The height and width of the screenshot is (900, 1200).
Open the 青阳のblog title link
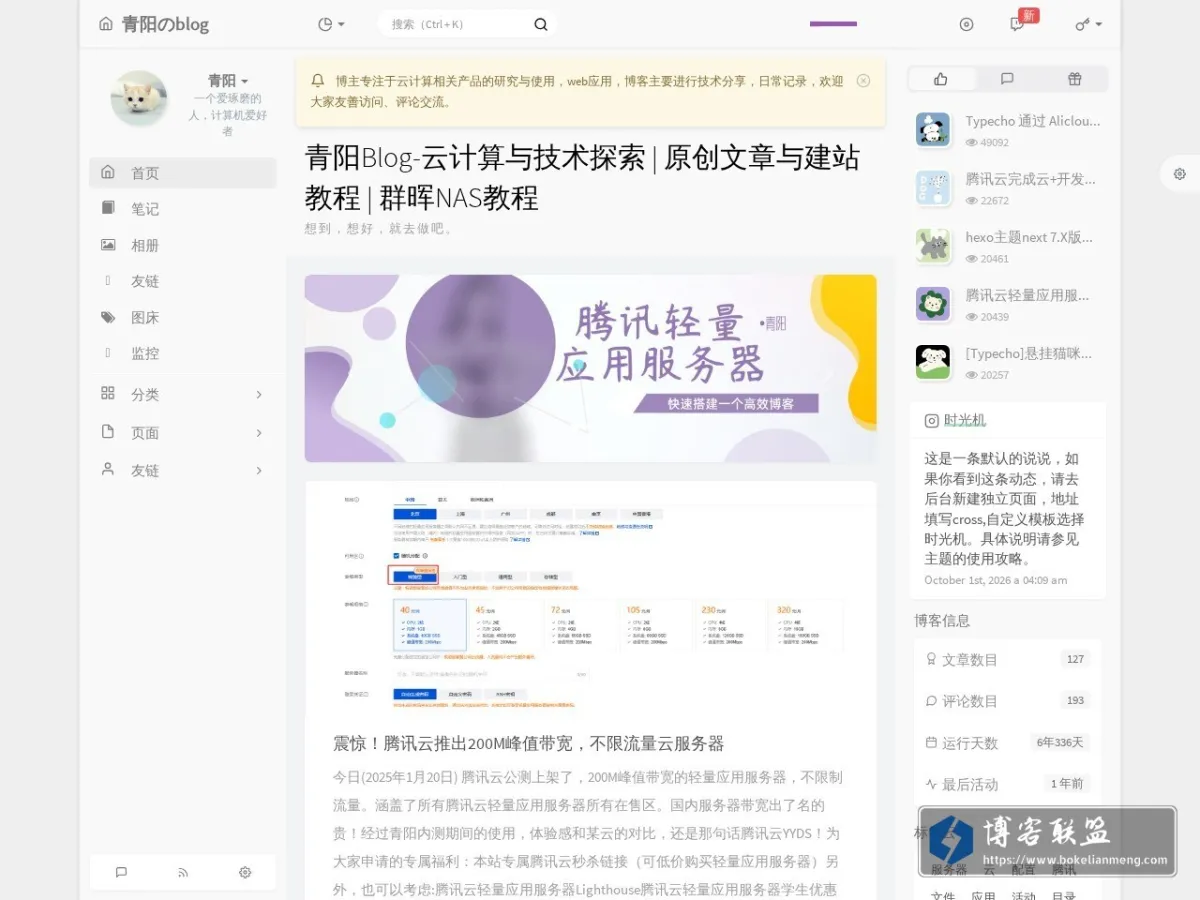[x=165, y=24]
